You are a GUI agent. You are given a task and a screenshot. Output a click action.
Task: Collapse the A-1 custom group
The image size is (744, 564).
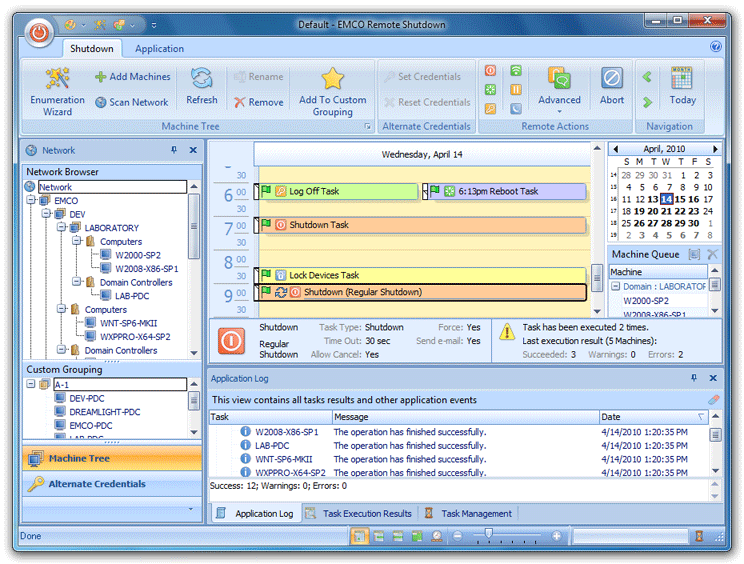[32, 385]
